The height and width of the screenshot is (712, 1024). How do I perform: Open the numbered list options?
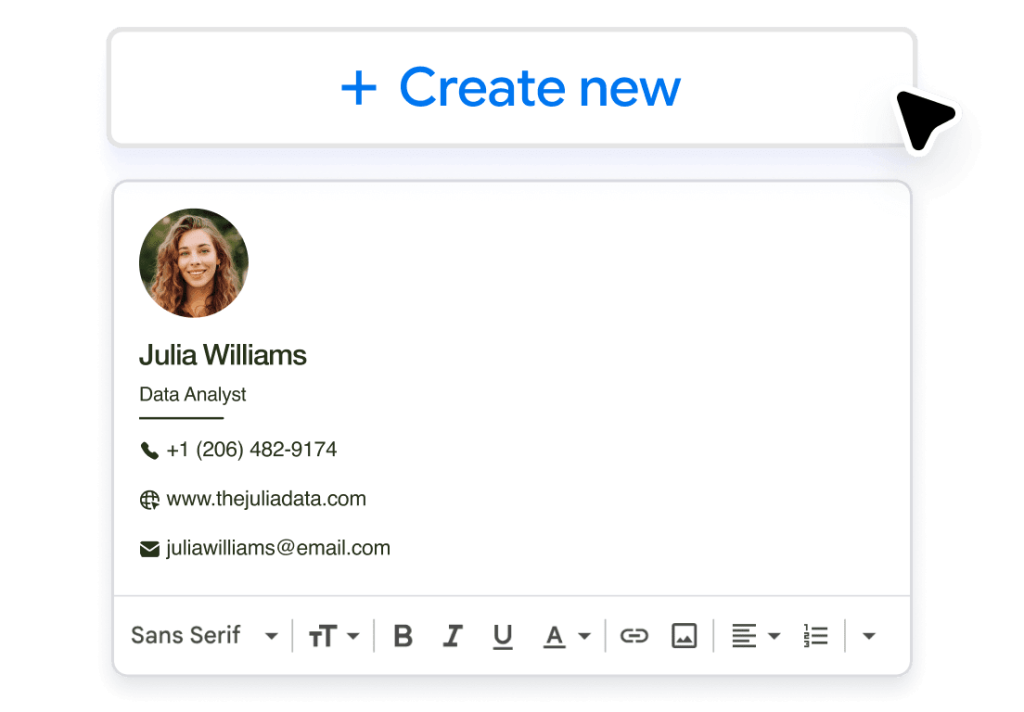click(814, 635)
